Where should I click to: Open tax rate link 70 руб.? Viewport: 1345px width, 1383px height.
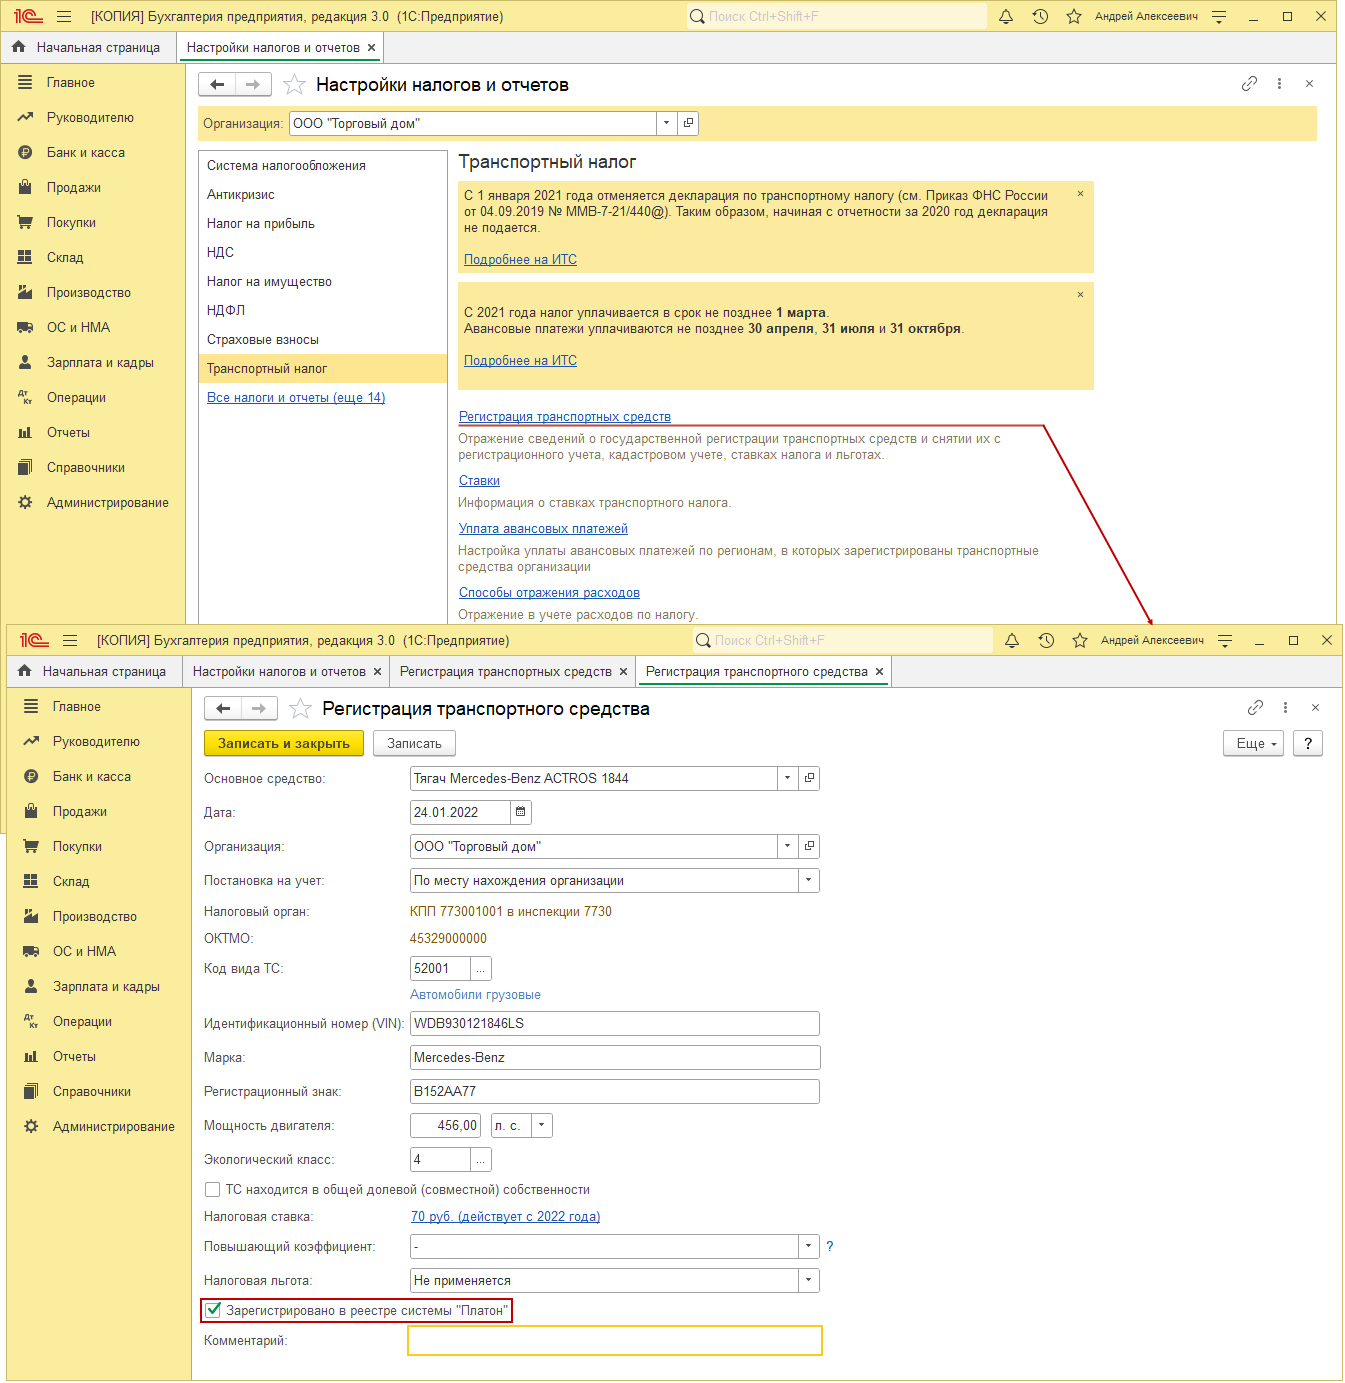(505, 1216)
